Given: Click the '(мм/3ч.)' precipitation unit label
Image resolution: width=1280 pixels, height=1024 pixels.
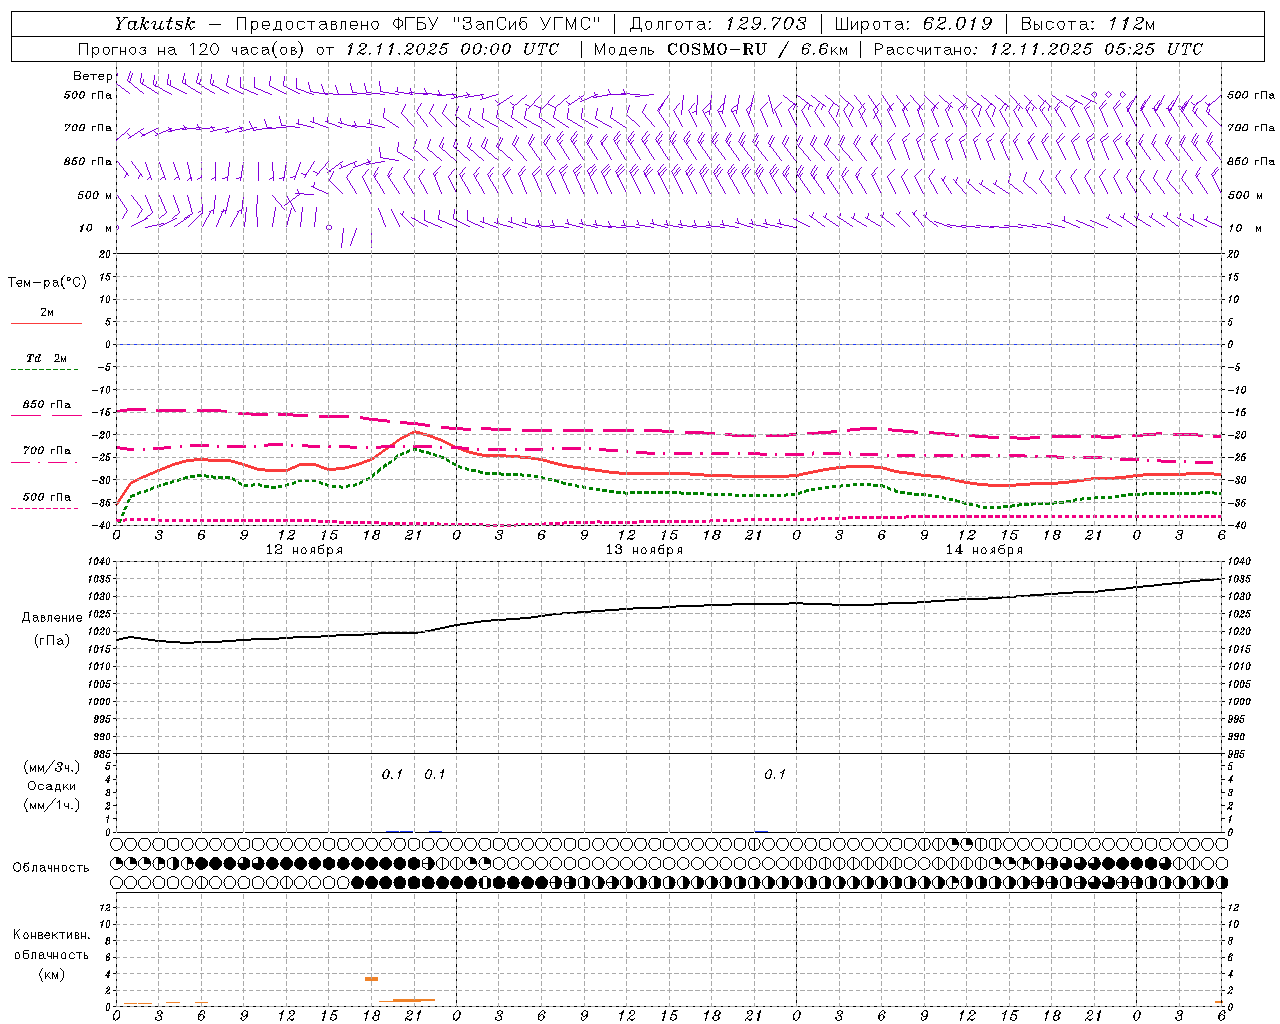Looking at the screenshot, I should click(x=52, y=767).
